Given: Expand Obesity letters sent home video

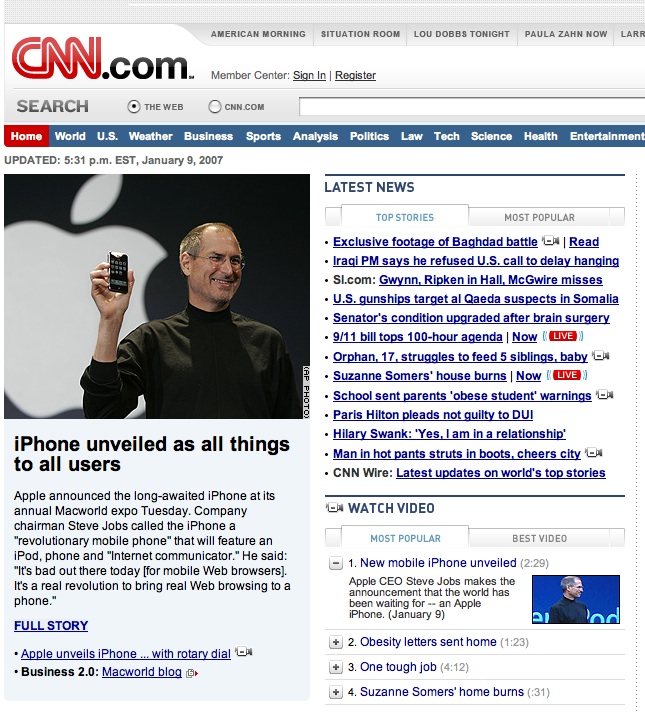Looking at the screenshot, I should (x=336, y=643).
